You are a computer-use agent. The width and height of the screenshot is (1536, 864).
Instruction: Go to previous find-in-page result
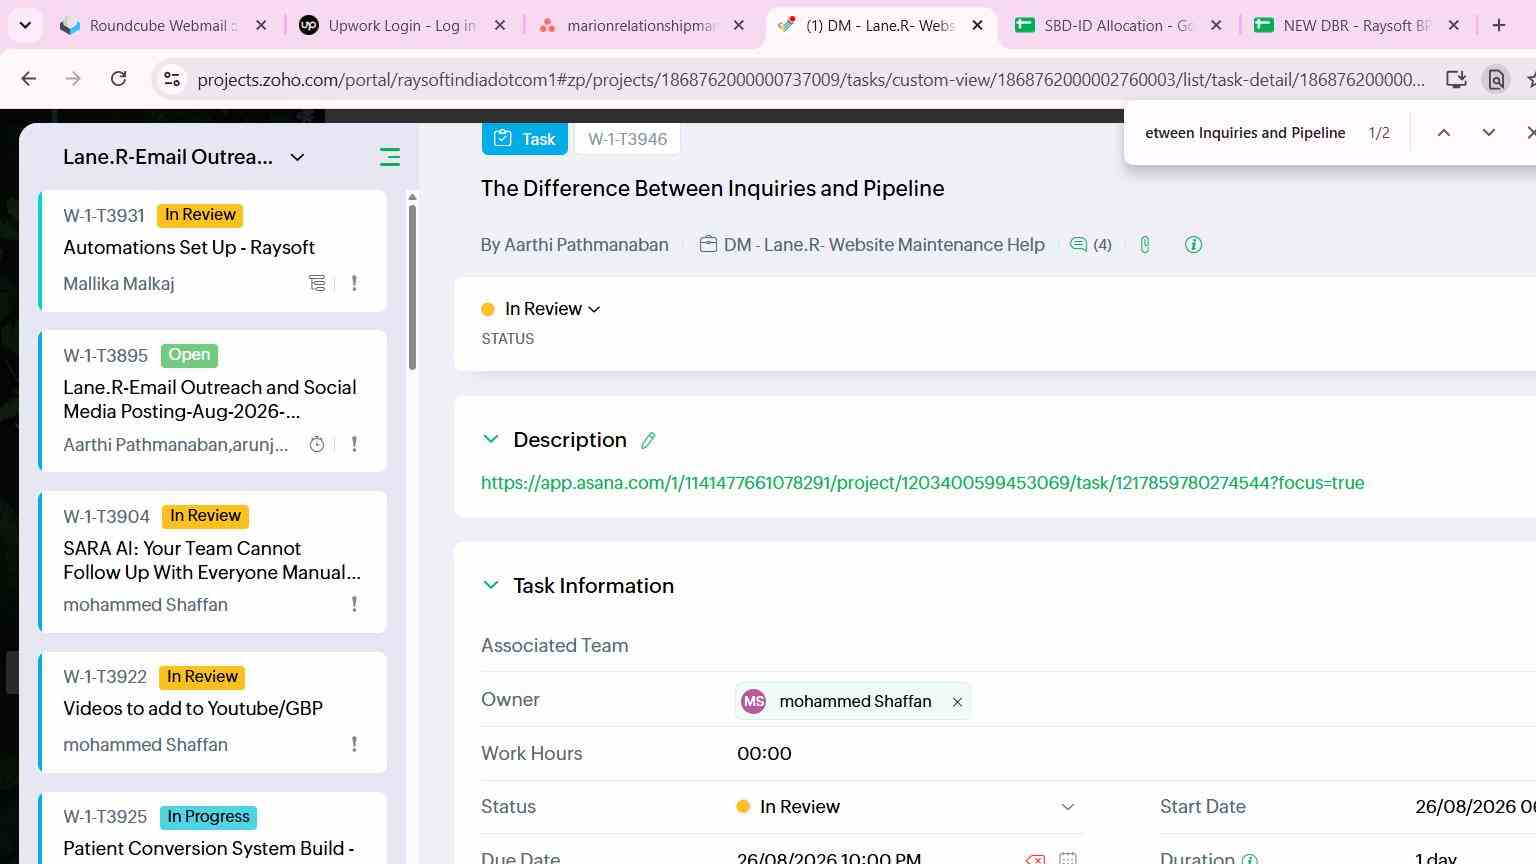click(1444, 133)
